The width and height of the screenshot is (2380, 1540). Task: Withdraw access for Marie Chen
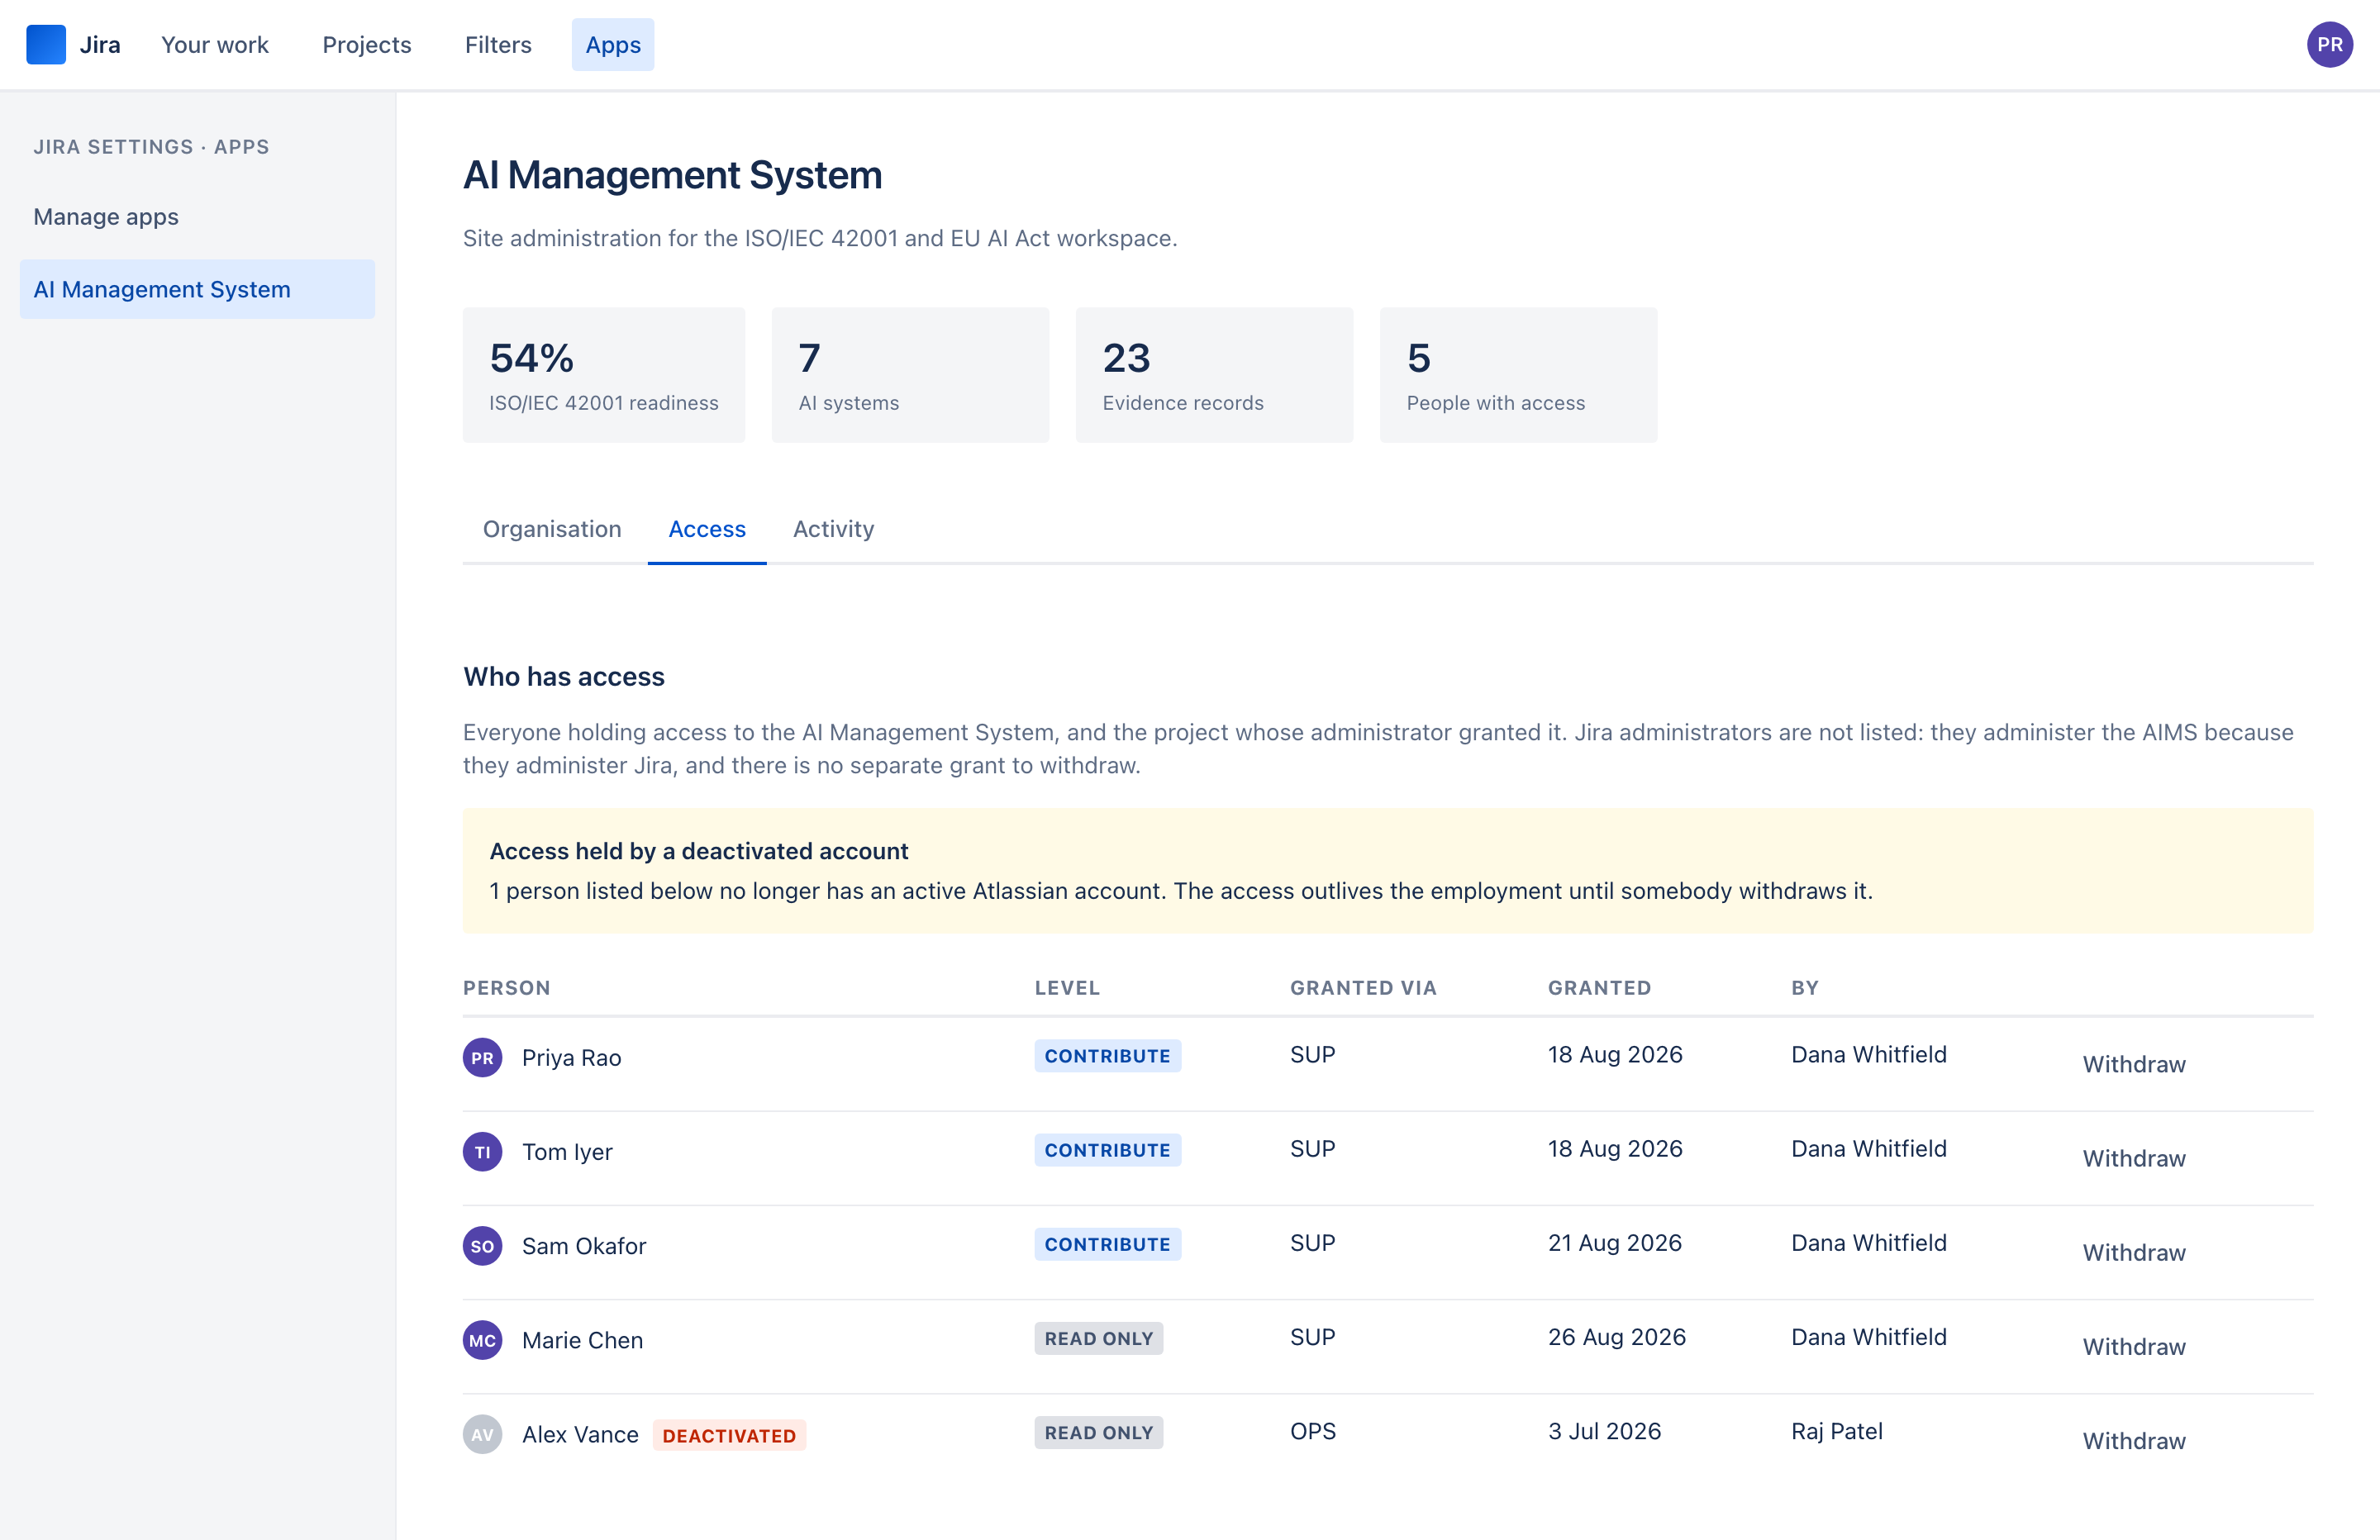2134,1346
